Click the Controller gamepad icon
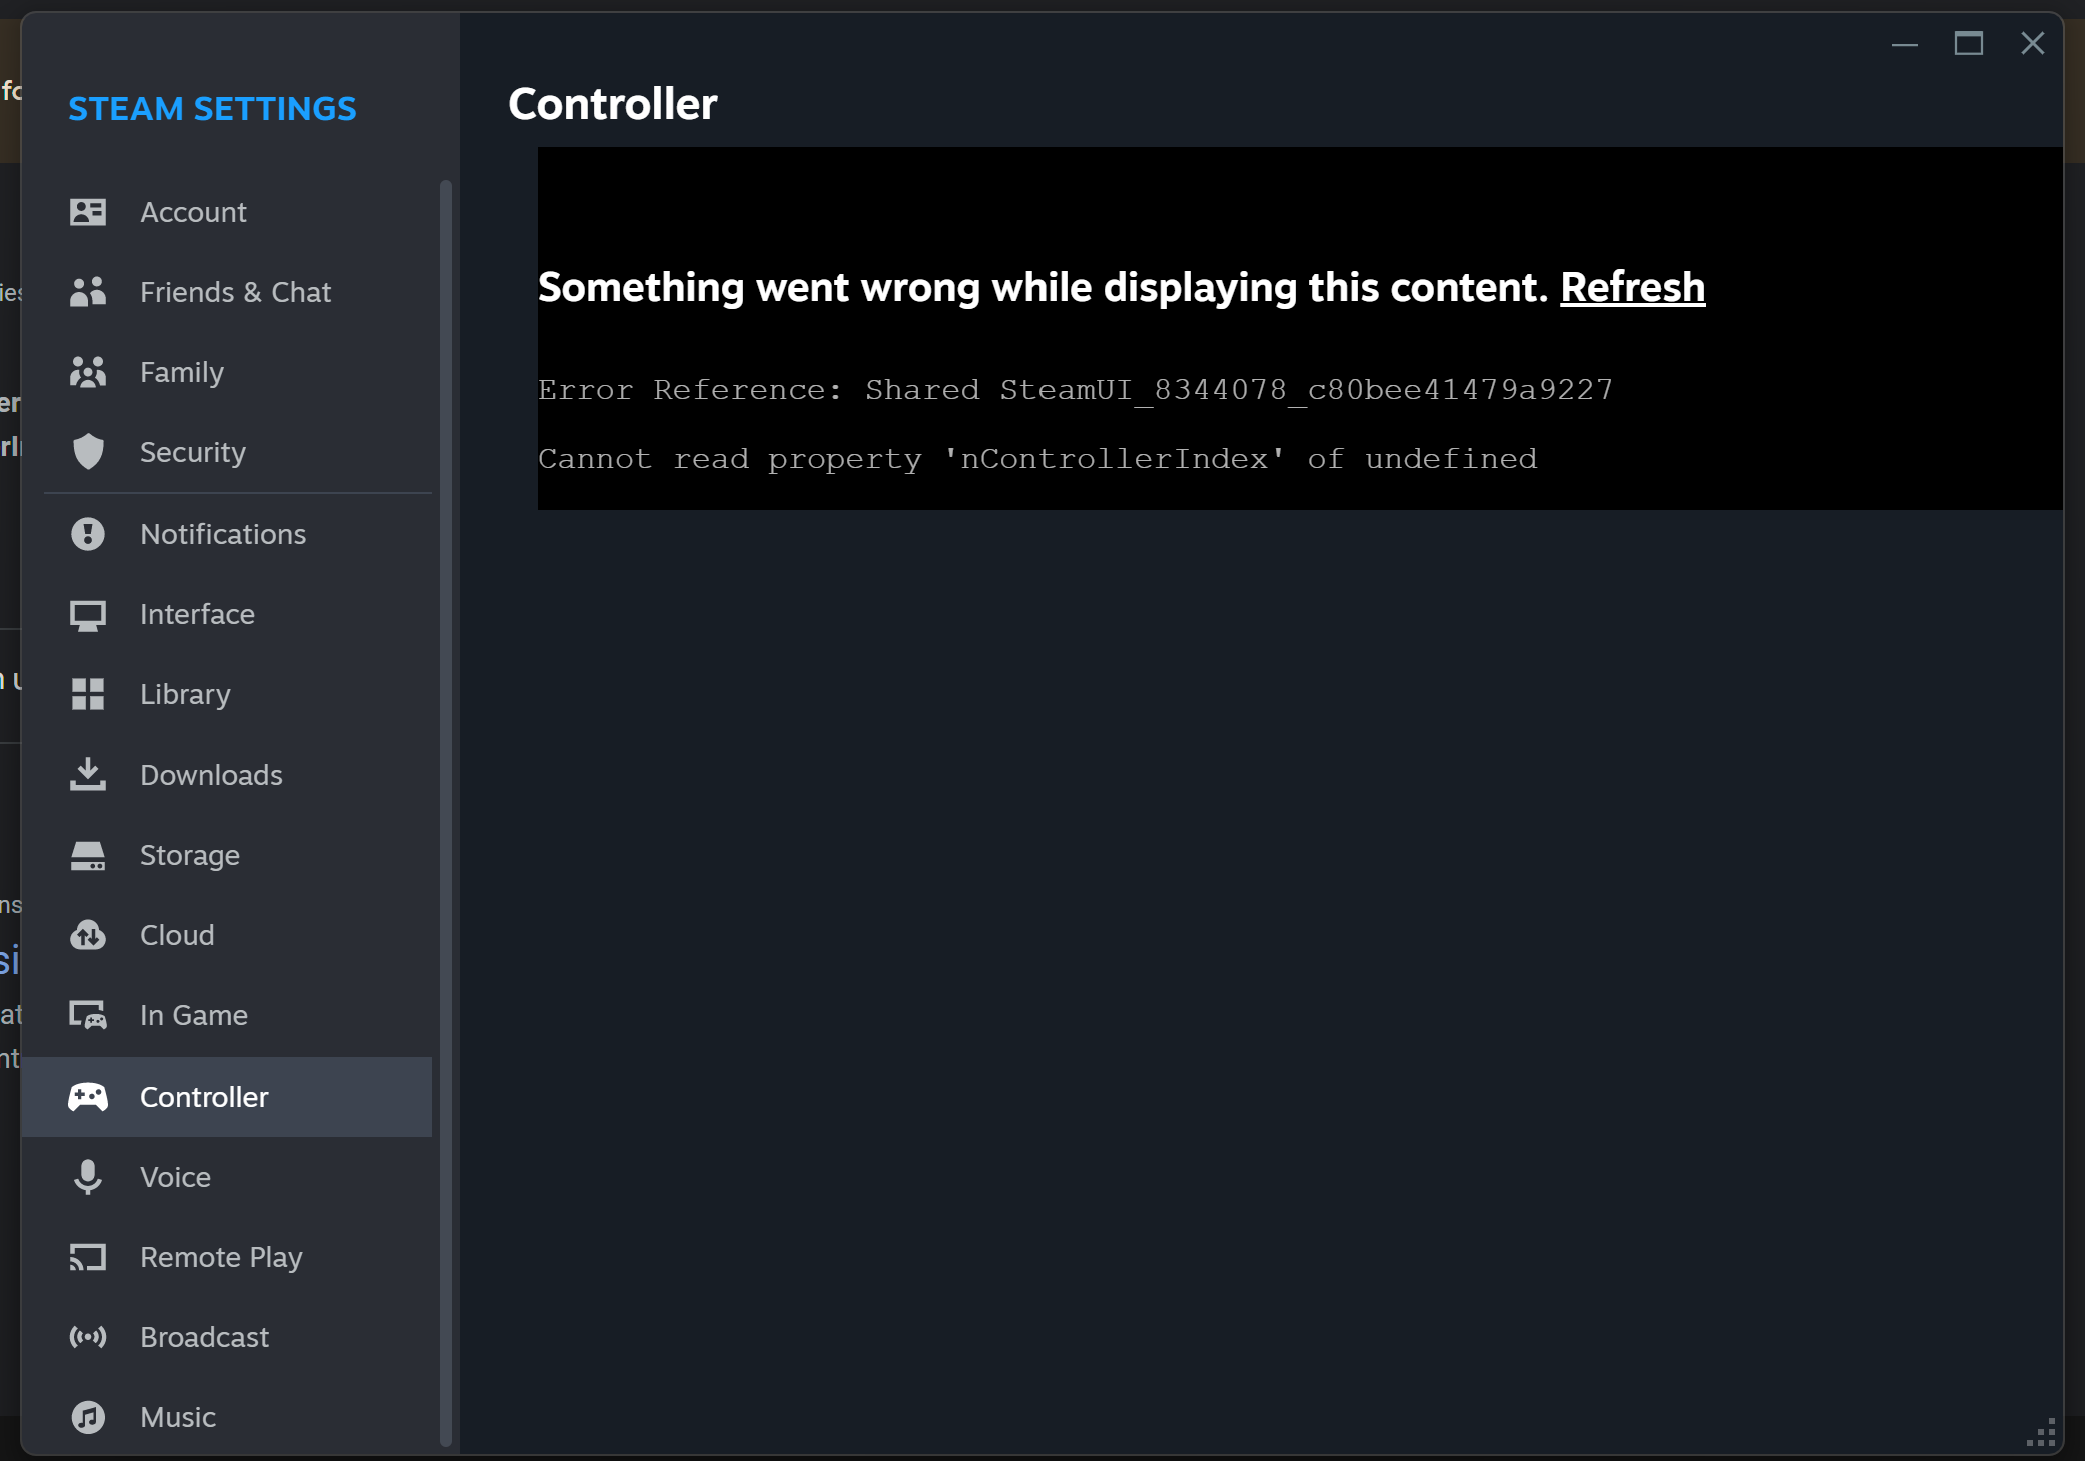The height and width of the screenshot is (1462, 2086). [89, 1096]
